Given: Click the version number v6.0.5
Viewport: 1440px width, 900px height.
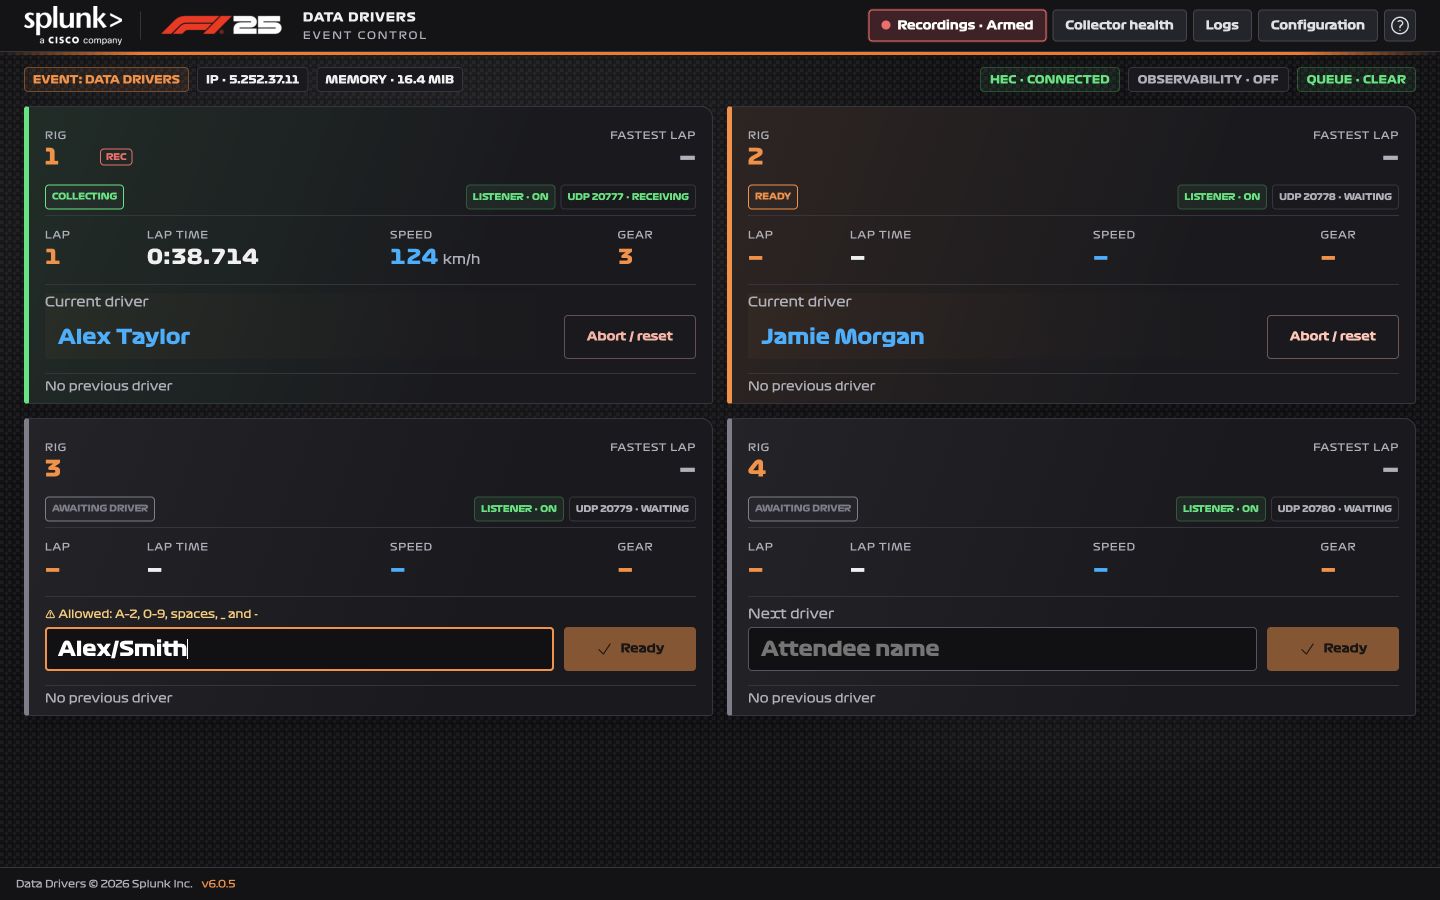Looking at the screenshot, I should 218,884.
